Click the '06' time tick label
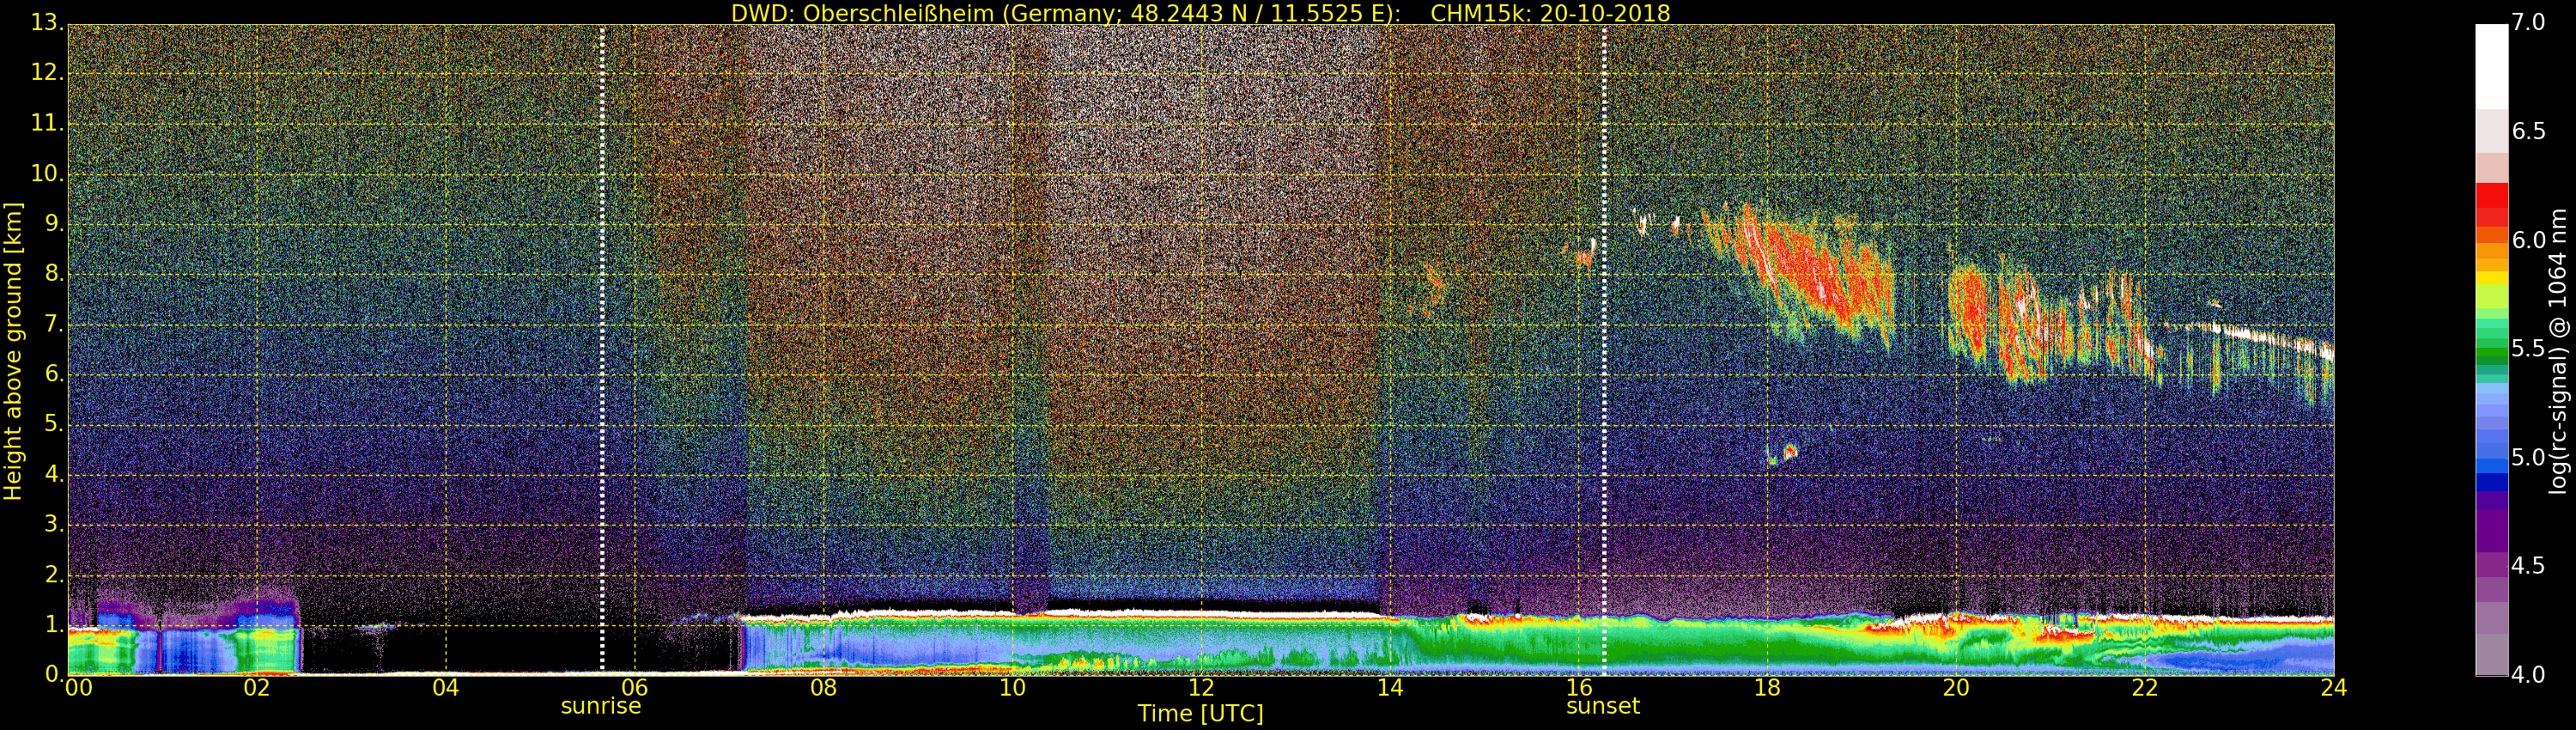 635,687
